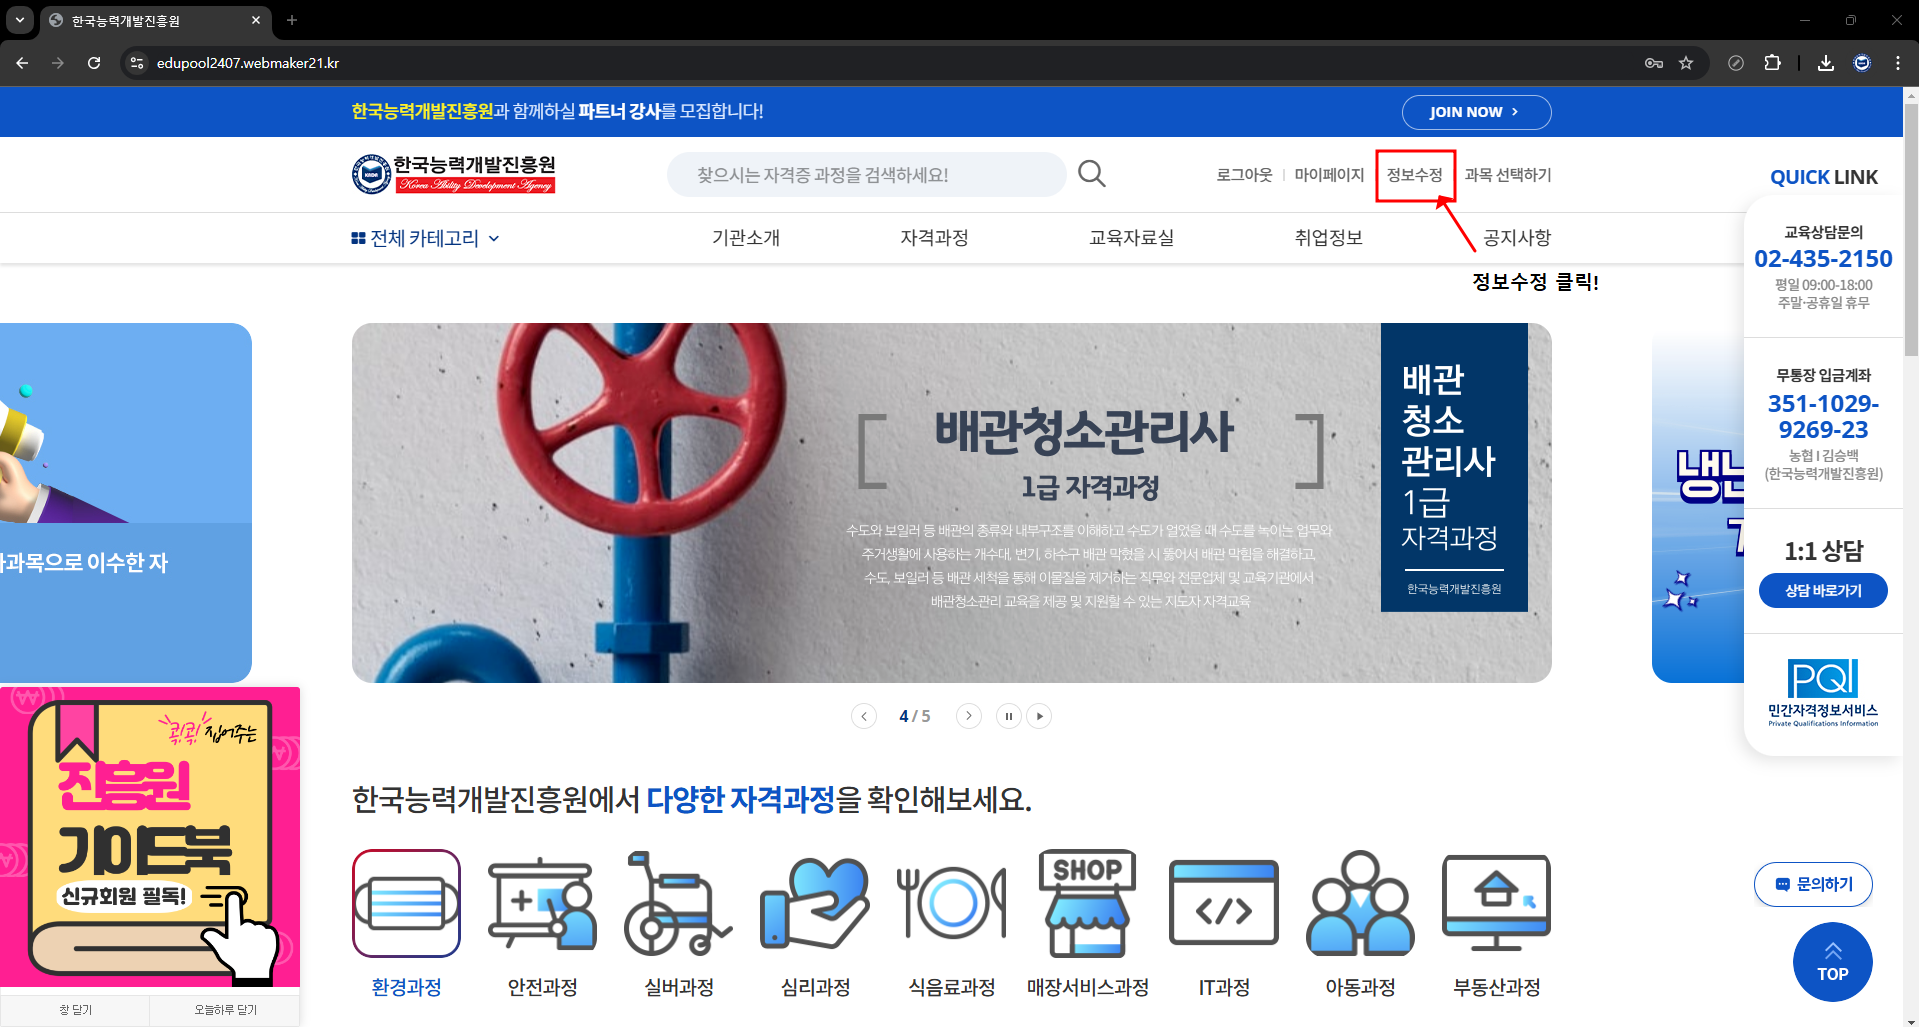
Task: Open the 환경과정 mask icon
Action: click(406, 904)
